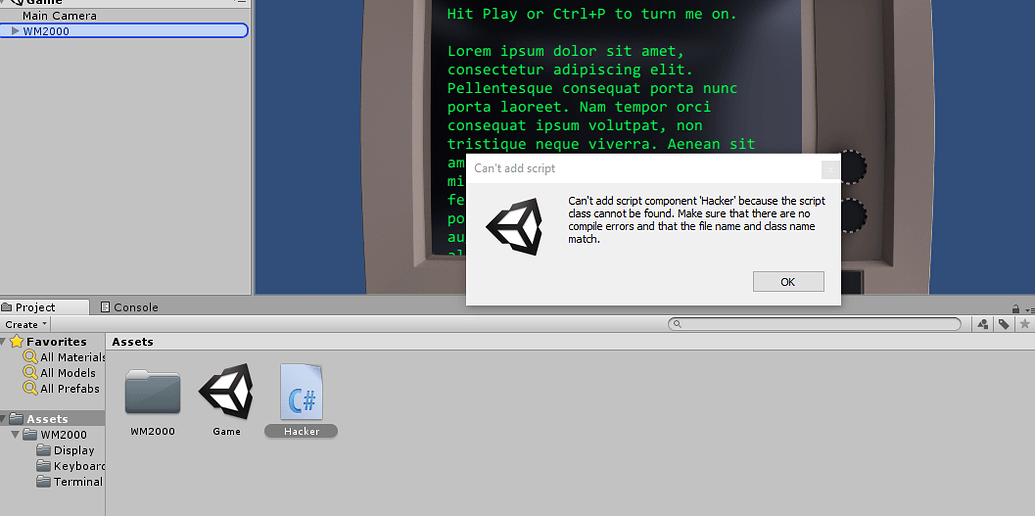Collapse the WM2000 folder tree arrow
The height and width of the screenshot is (516, 1035).
pos(15,435)
